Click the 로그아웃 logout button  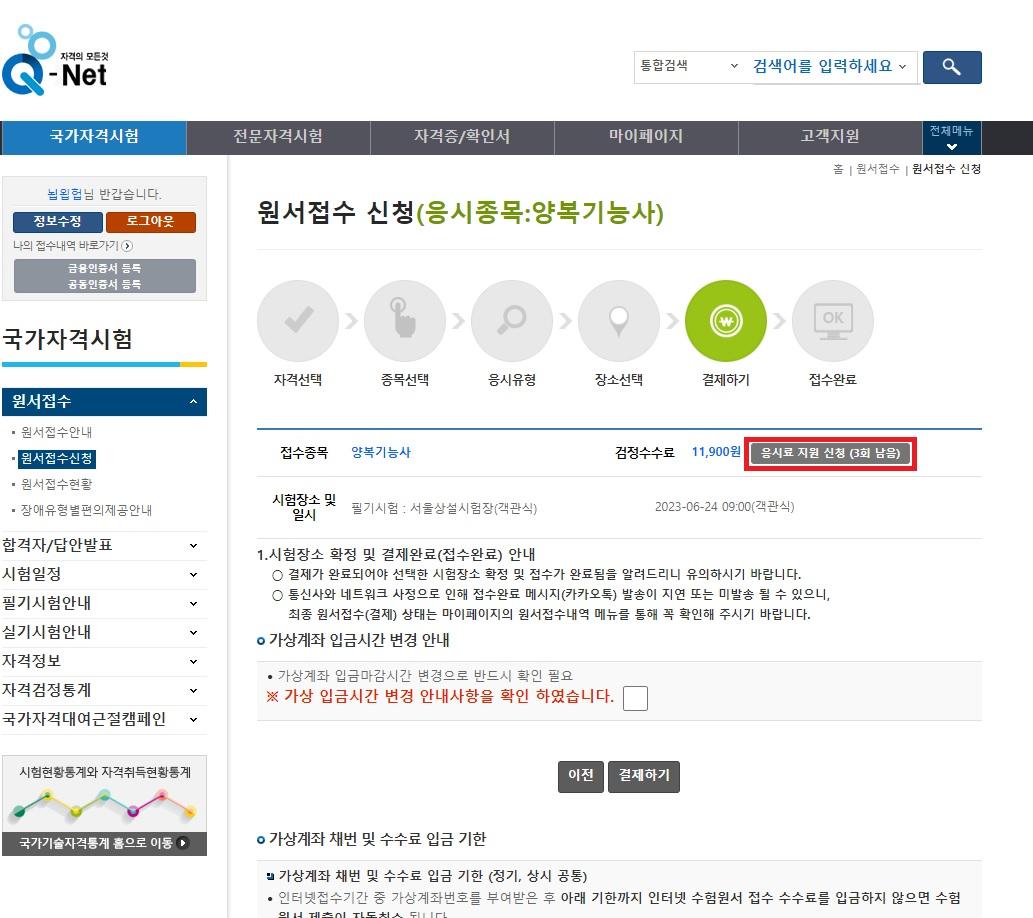click(151, 222)
